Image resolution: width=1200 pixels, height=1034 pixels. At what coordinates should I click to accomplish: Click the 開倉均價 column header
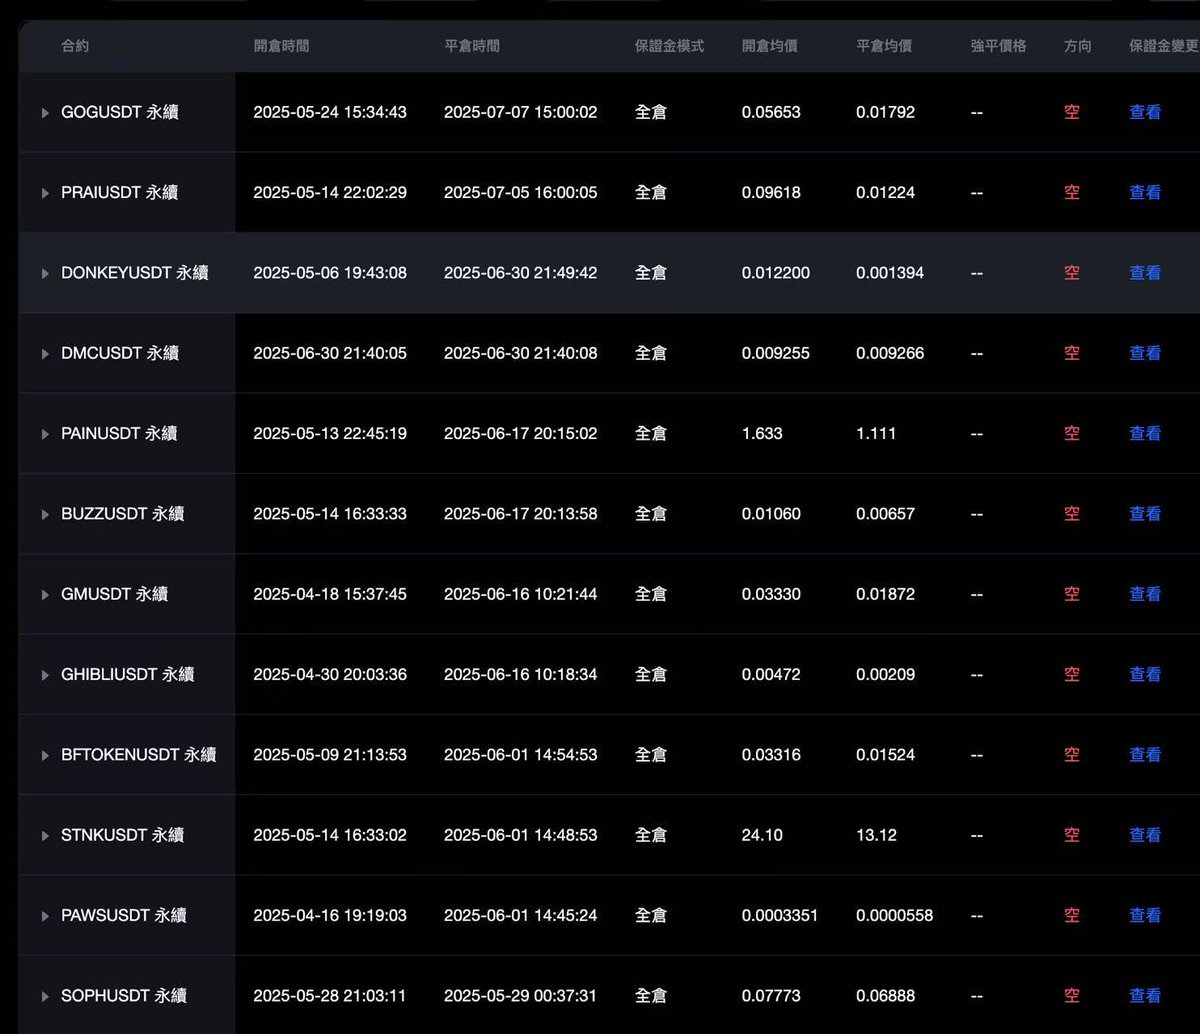pyautogui.click(x=770, y=46)
